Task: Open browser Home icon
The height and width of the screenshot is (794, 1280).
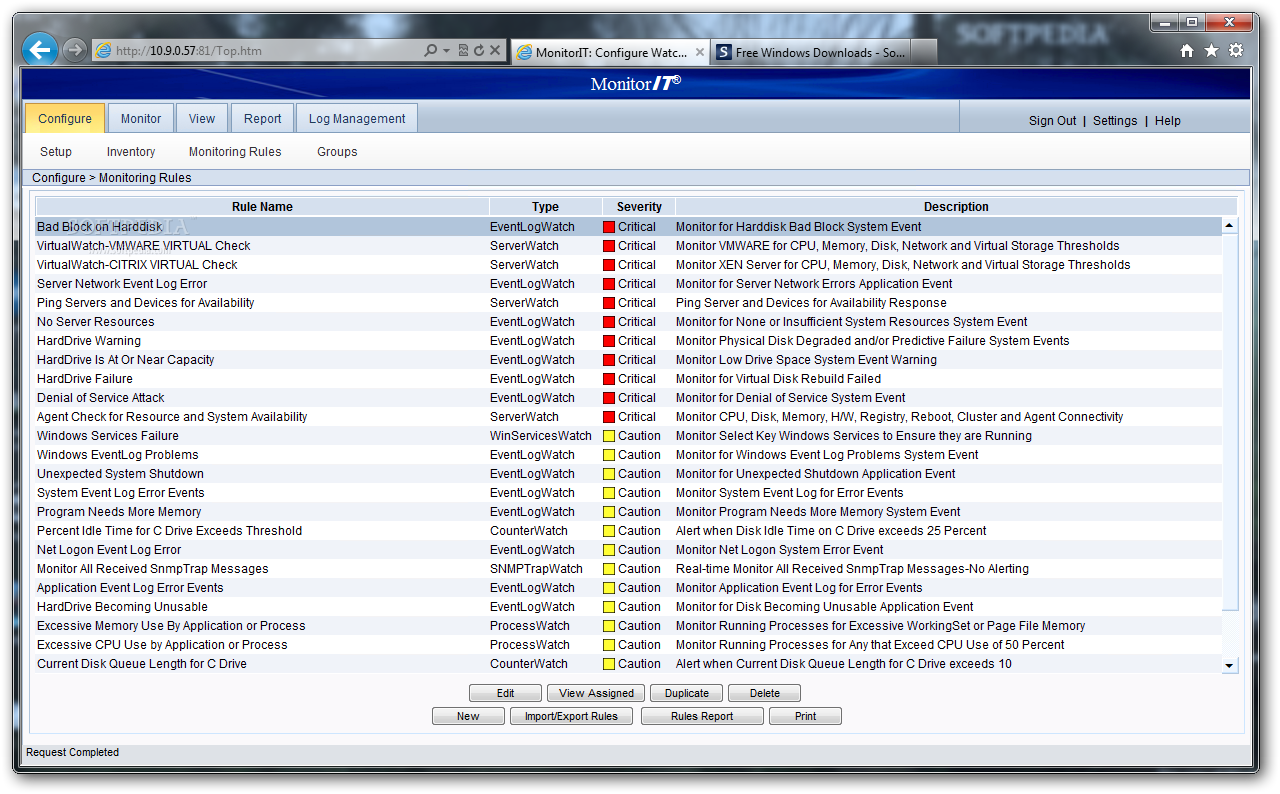Action: (x=1187, y=51)
